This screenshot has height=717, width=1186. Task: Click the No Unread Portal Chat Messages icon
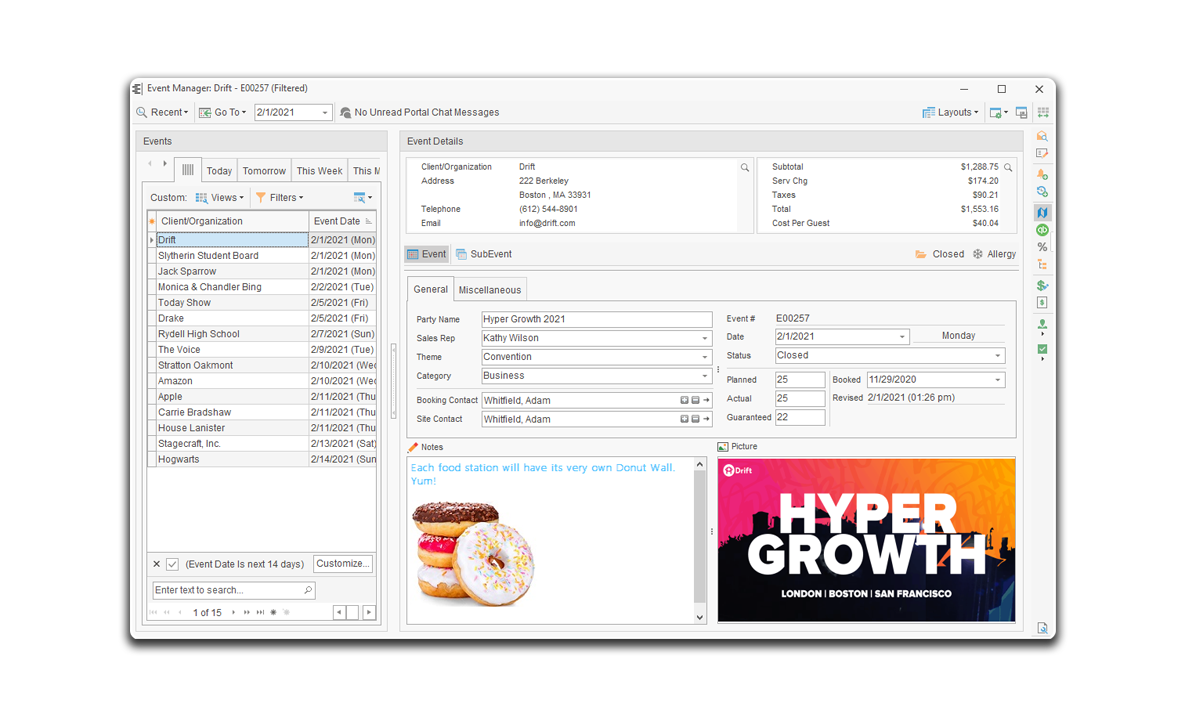click(346, 112)
